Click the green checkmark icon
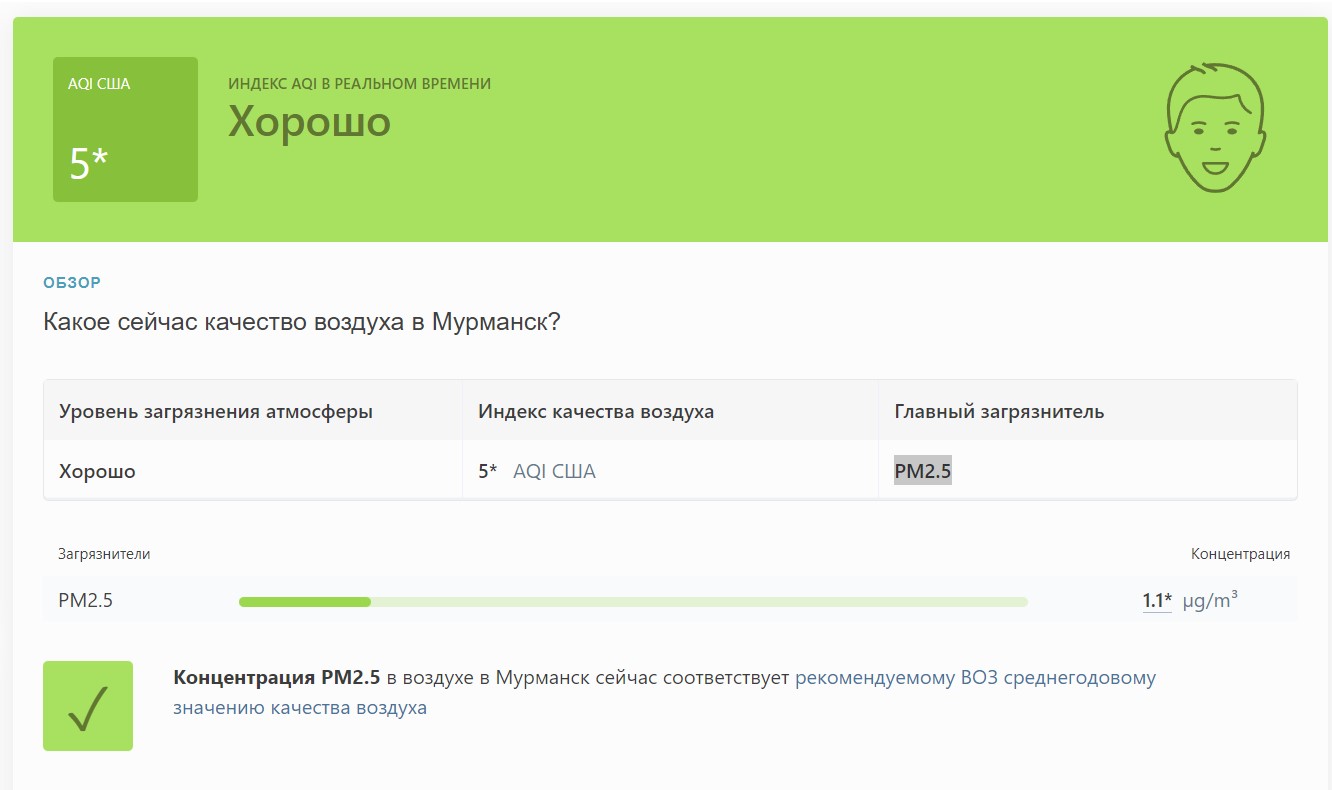 click(x=88, y=706)
